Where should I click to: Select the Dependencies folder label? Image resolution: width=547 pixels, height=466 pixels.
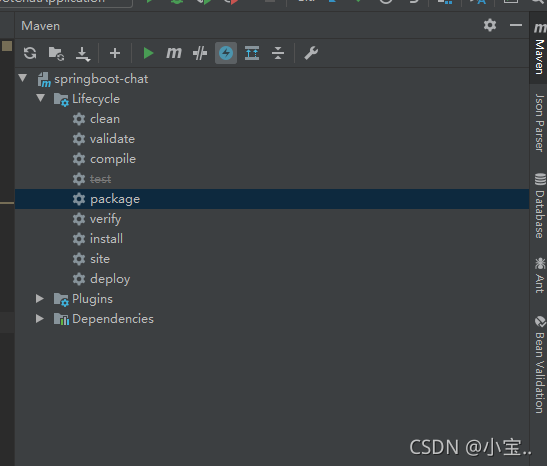coord(113,319)
